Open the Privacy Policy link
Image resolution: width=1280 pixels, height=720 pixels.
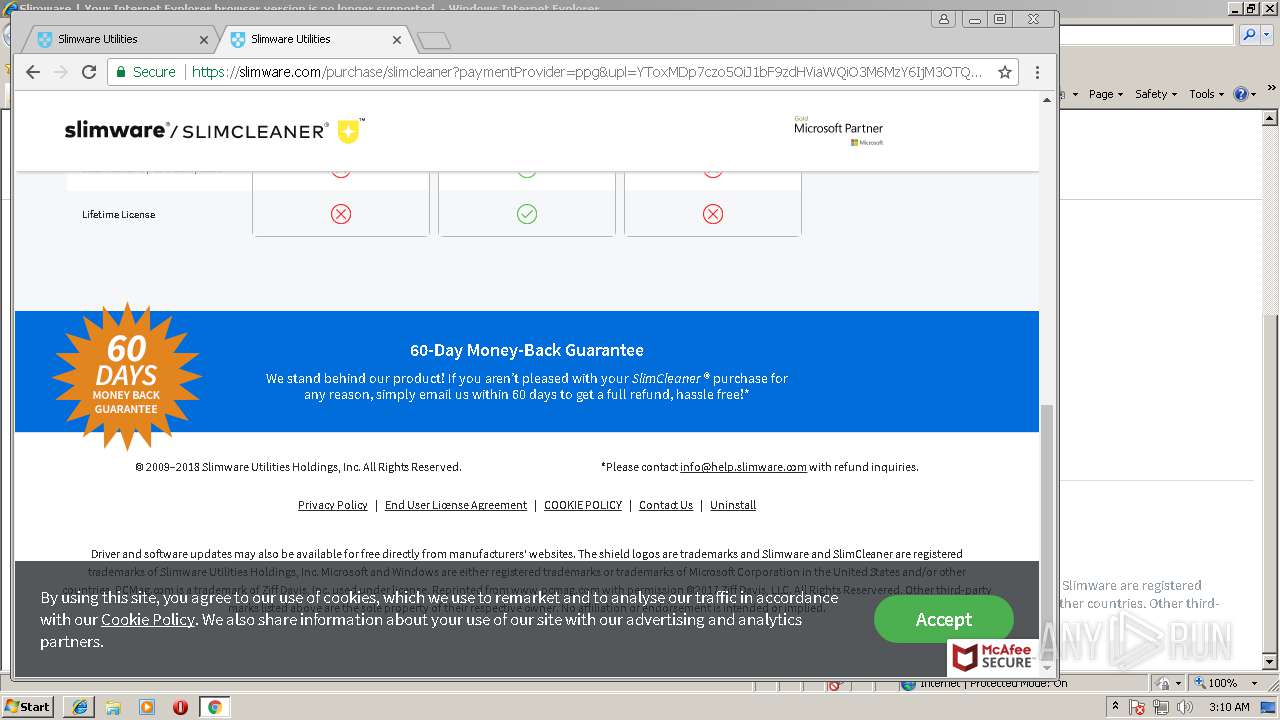coord(333,505)
